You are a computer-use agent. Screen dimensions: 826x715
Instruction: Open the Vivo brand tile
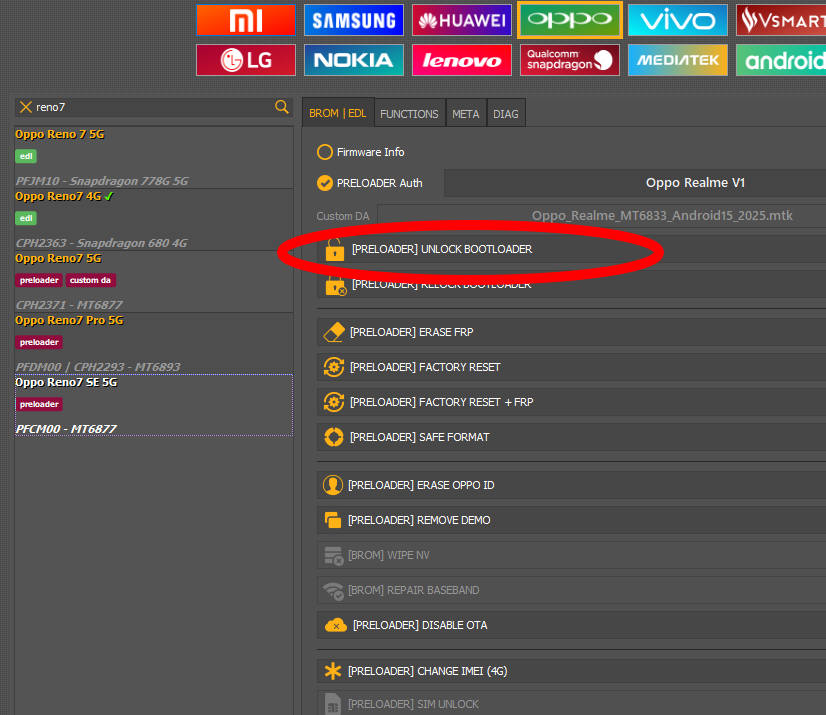tap(677, 21)
